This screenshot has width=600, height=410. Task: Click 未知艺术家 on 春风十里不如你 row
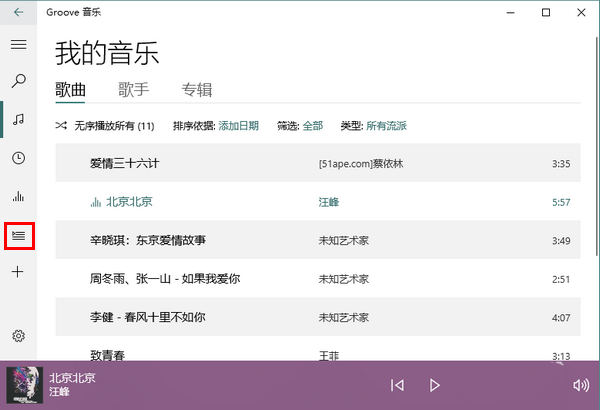pyautogui.click(x=344, y=317)
